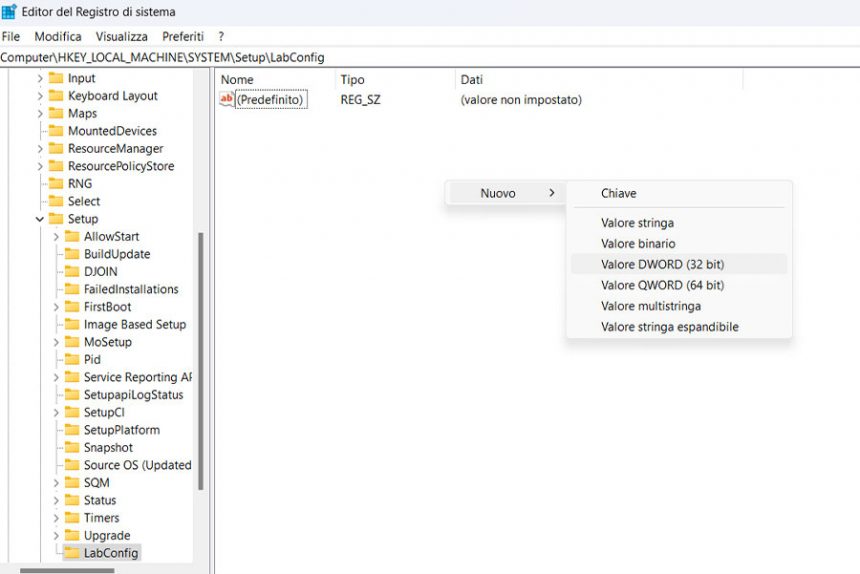This screenshot has height=574, width=860.
Task: Select the (Predefinito) value name
Action: (271, 100)
